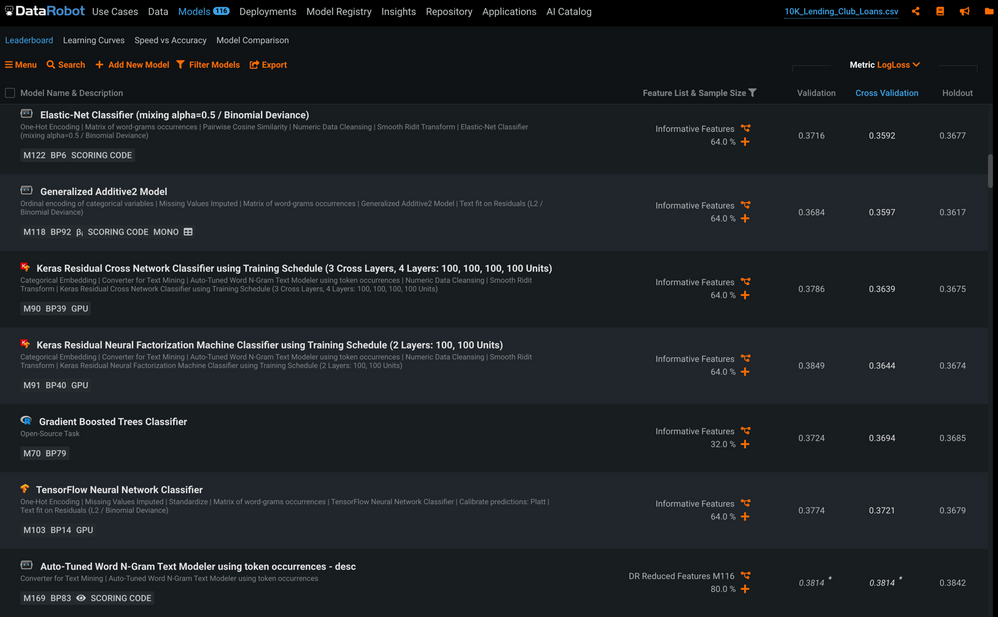
Task: Click the documentation book icon in top bar
Action: pyautogui.click(x=940, y=12)
